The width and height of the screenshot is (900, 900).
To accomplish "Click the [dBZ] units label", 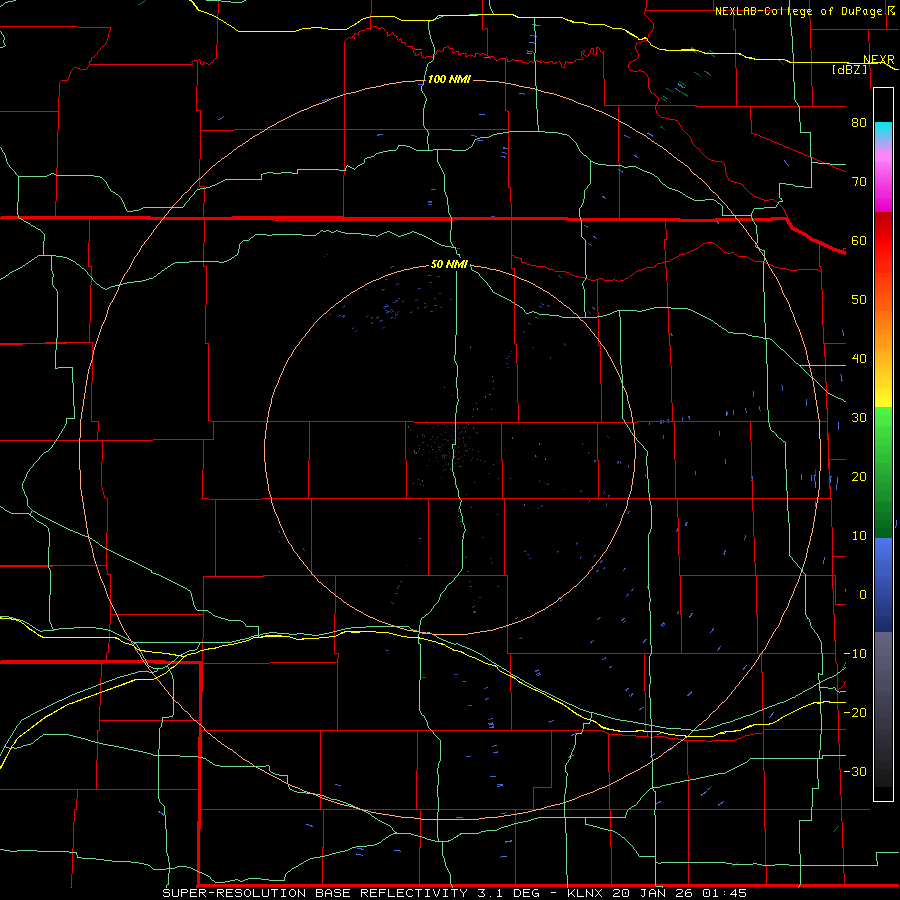I will tap(849, 70).
